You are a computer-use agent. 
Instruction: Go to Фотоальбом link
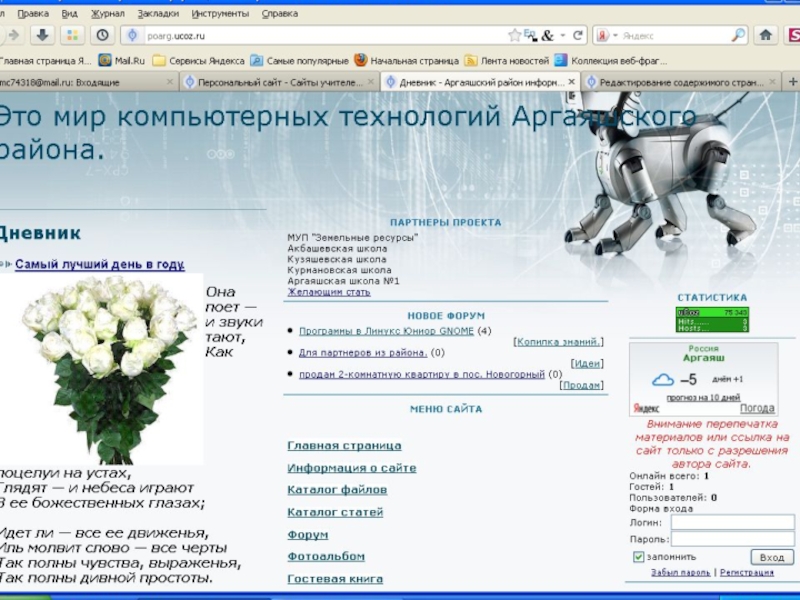coord(326,557)
